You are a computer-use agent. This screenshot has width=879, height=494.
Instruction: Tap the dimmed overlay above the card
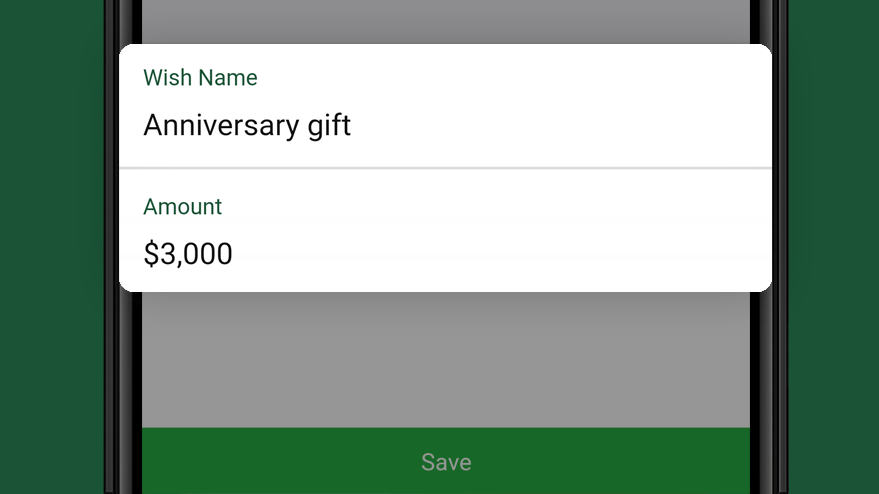(x=446, y=21)
